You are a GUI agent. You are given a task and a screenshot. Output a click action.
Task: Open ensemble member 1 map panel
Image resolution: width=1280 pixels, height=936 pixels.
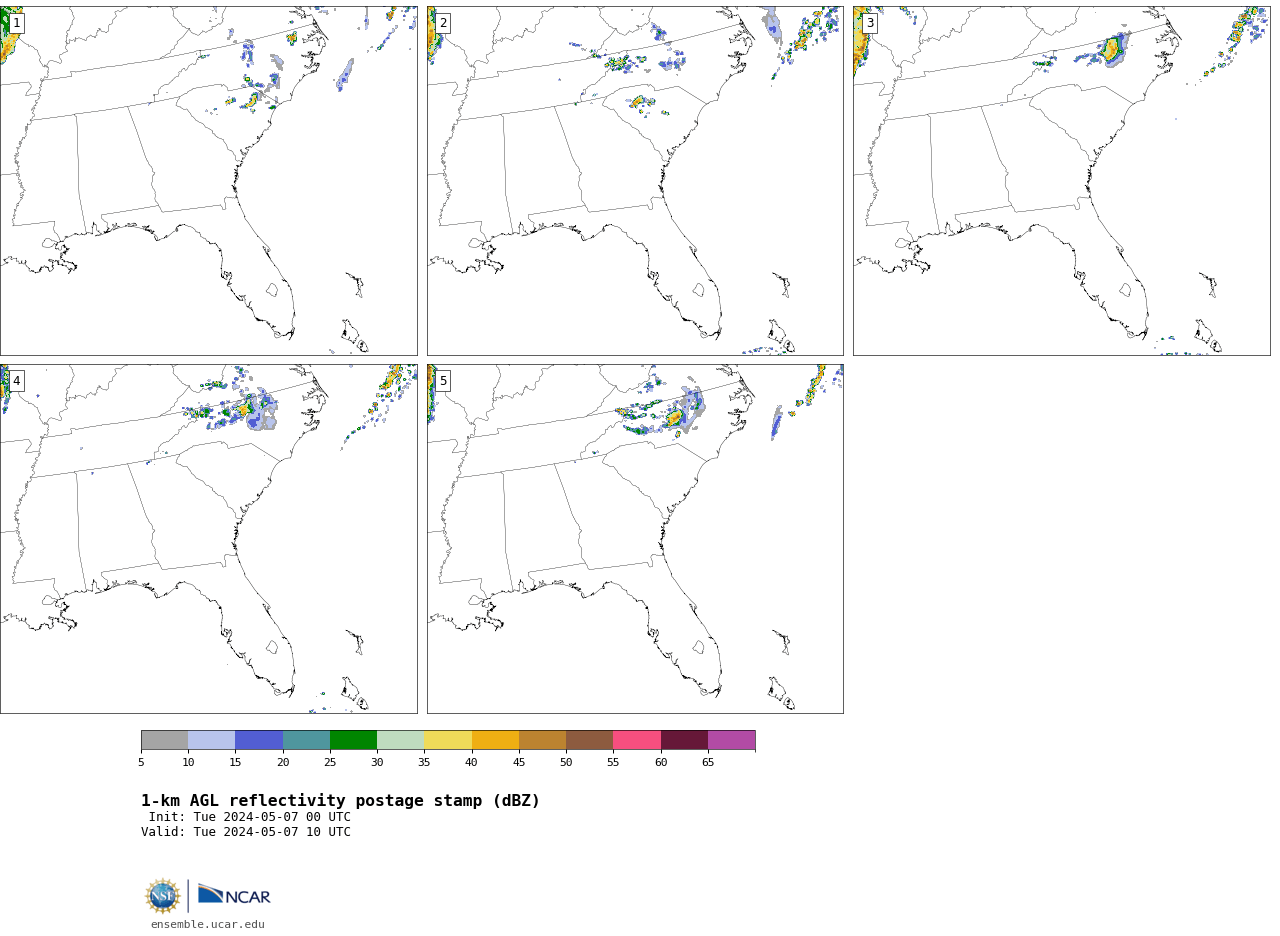click(x=209, y=181)
